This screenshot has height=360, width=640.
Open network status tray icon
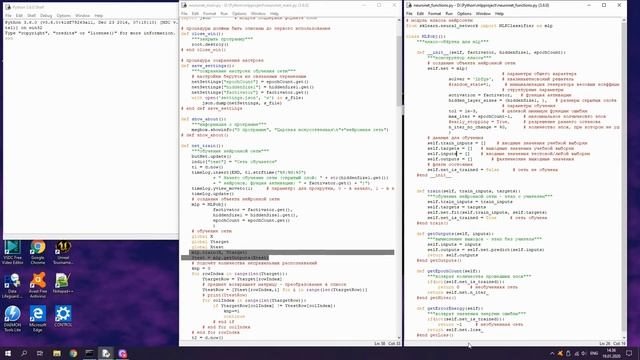[x=576, y=353]
